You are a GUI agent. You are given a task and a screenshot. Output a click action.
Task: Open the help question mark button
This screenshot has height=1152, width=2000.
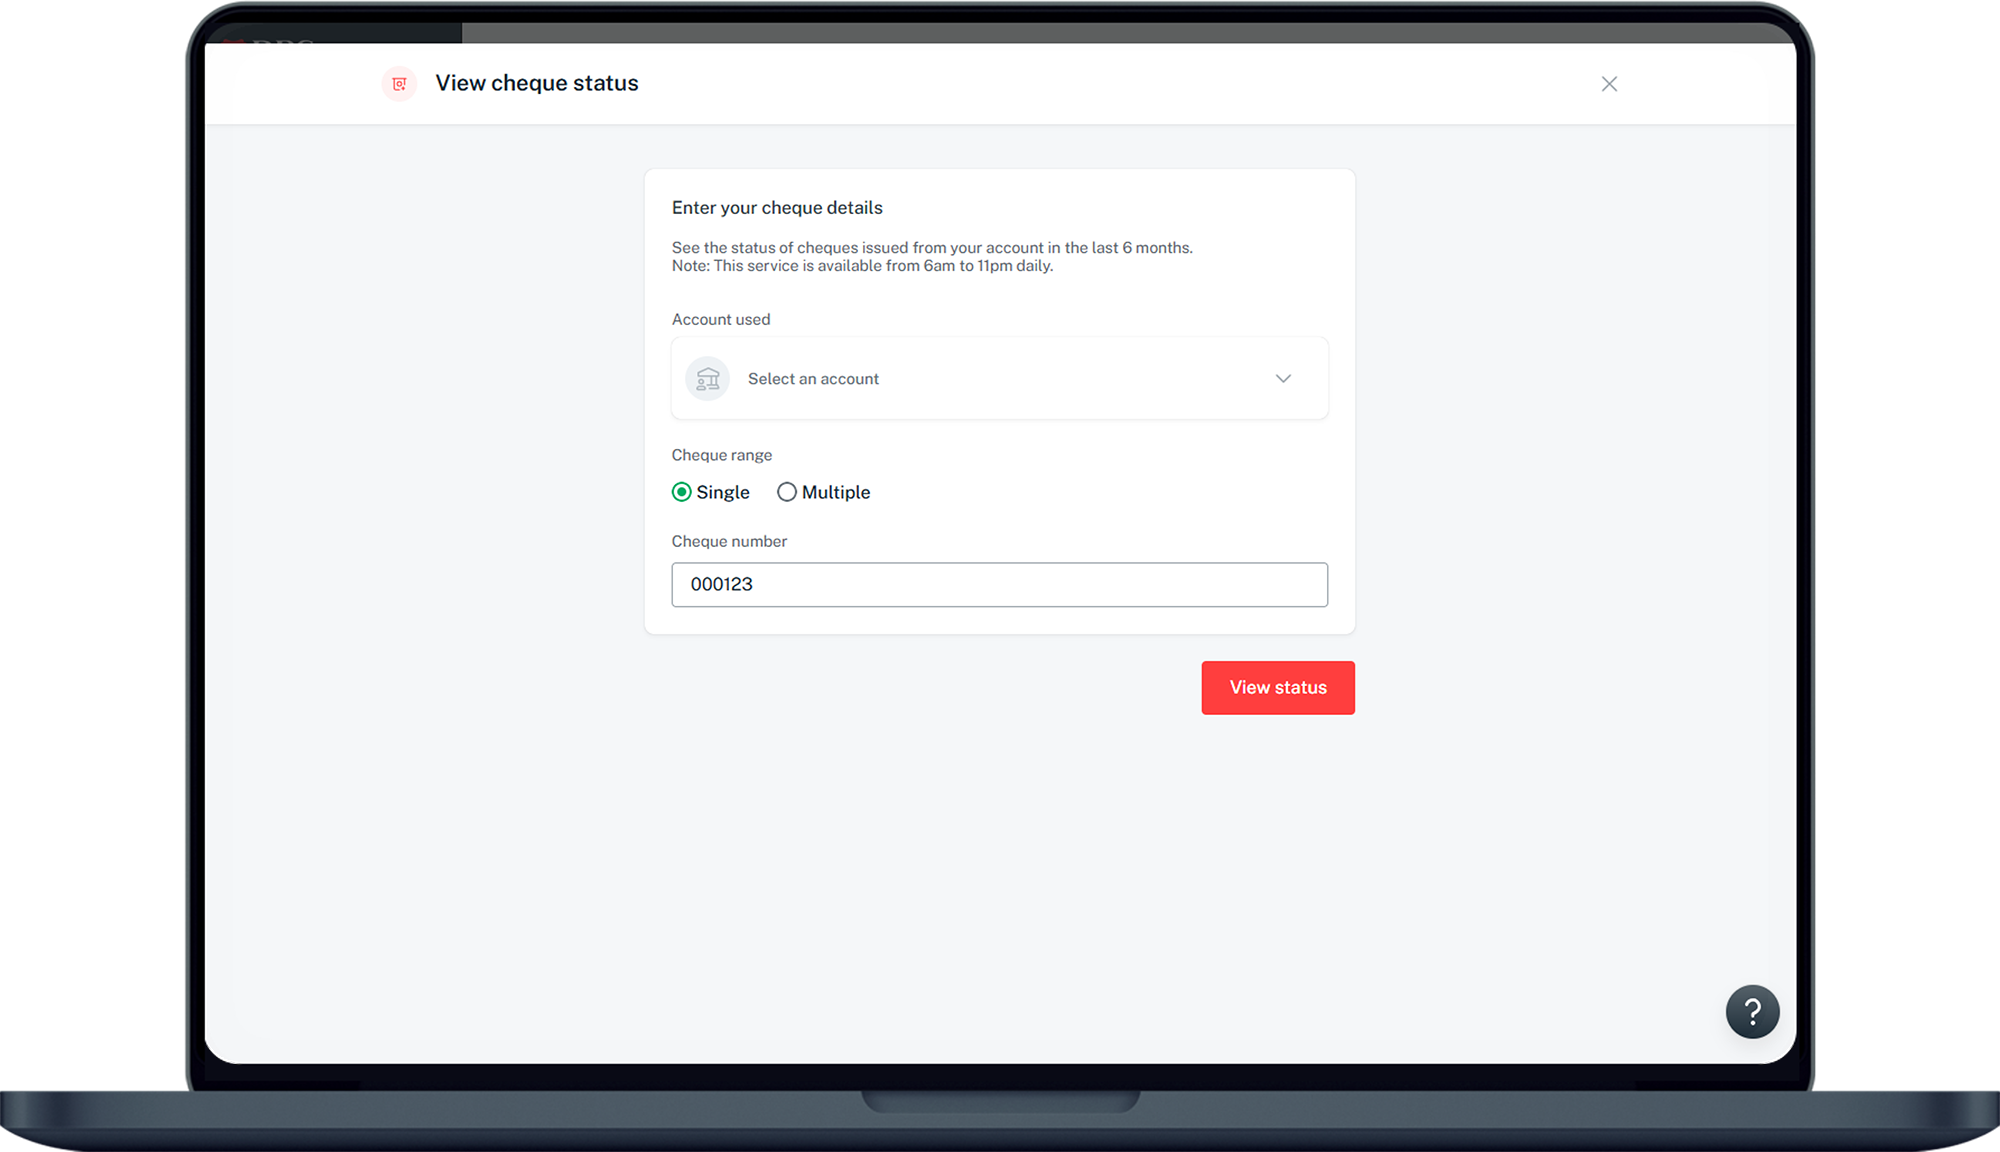point(1752,1012)
